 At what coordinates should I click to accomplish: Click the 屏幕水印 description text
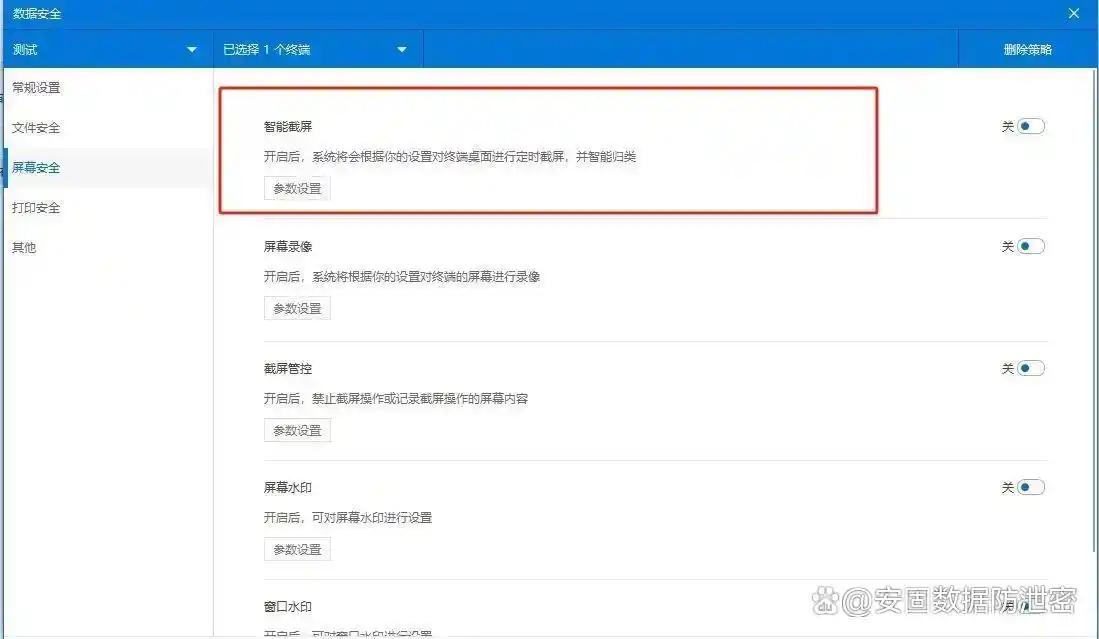click(348, 518)
